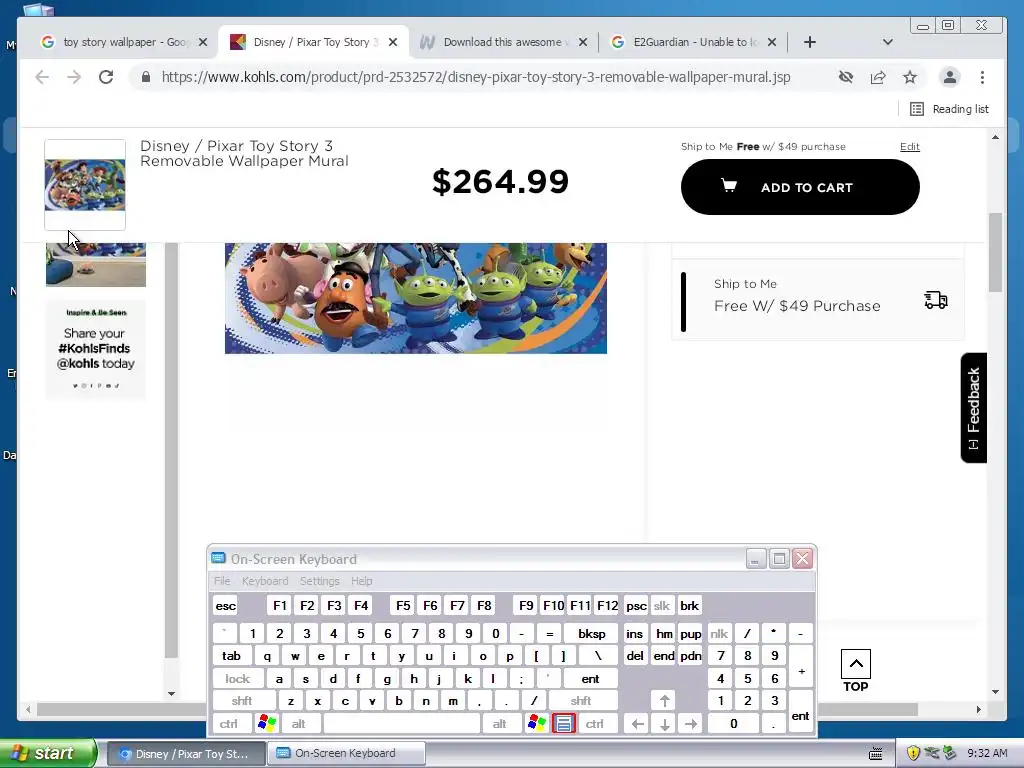This screenshot has height=768, width=1024.
Task: Click the page's vertical scrollbar thumb
Action: click(x=995, y=252)
